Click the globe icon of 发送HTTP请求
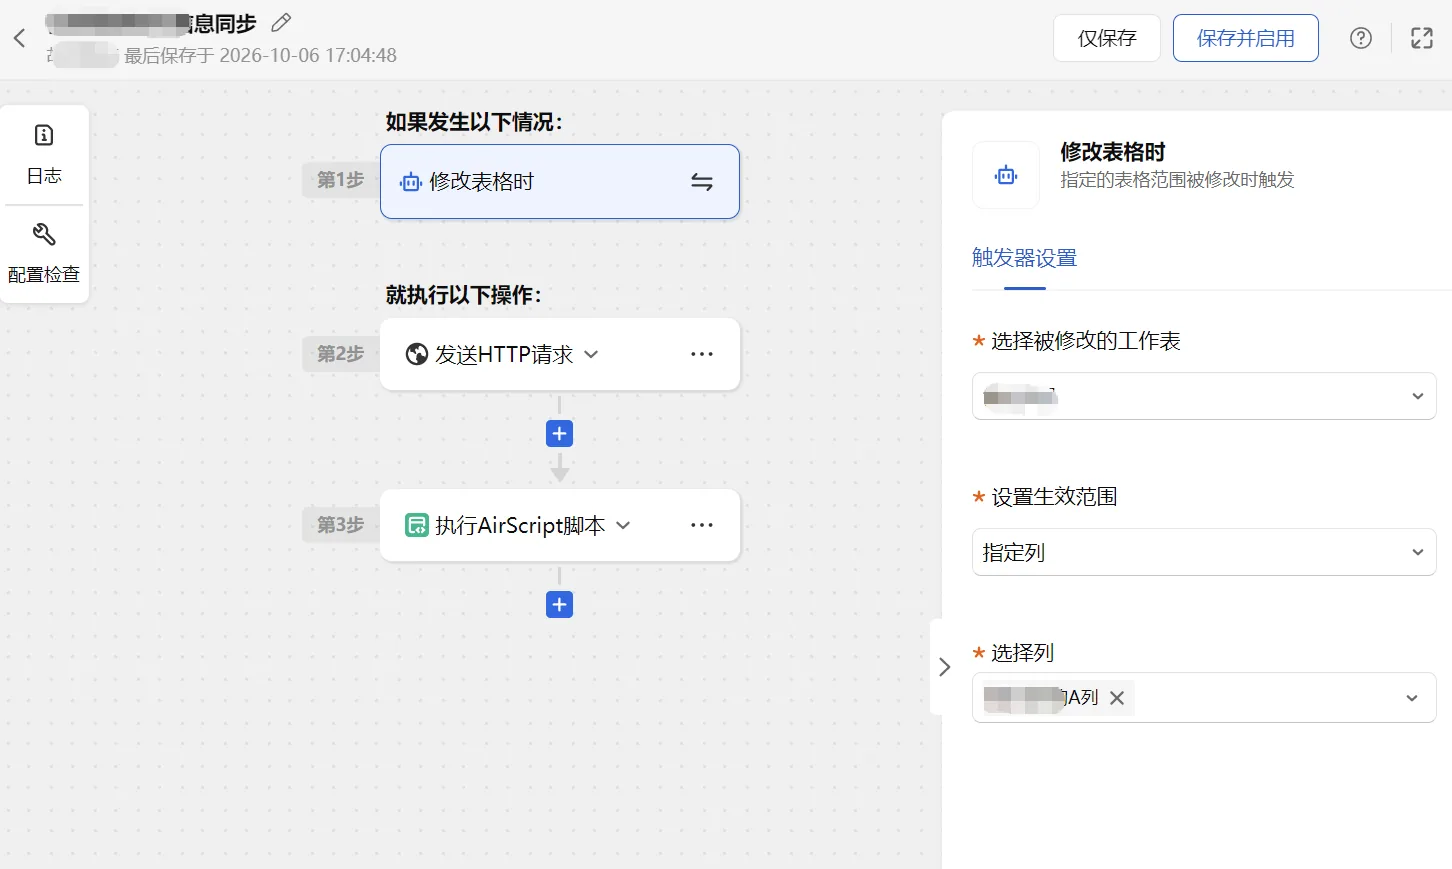Viewport: 1452px width, 869px height. [417, 354]
